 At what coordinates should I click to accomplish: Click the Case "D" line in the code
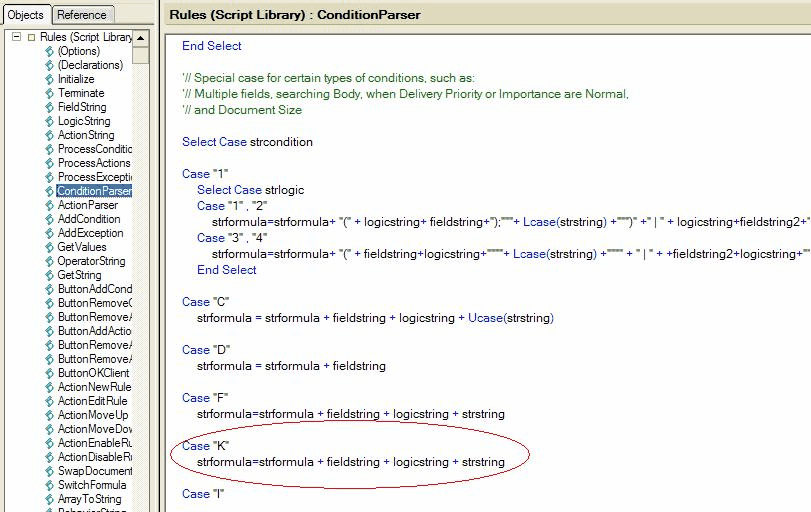(x=206, y=350)
